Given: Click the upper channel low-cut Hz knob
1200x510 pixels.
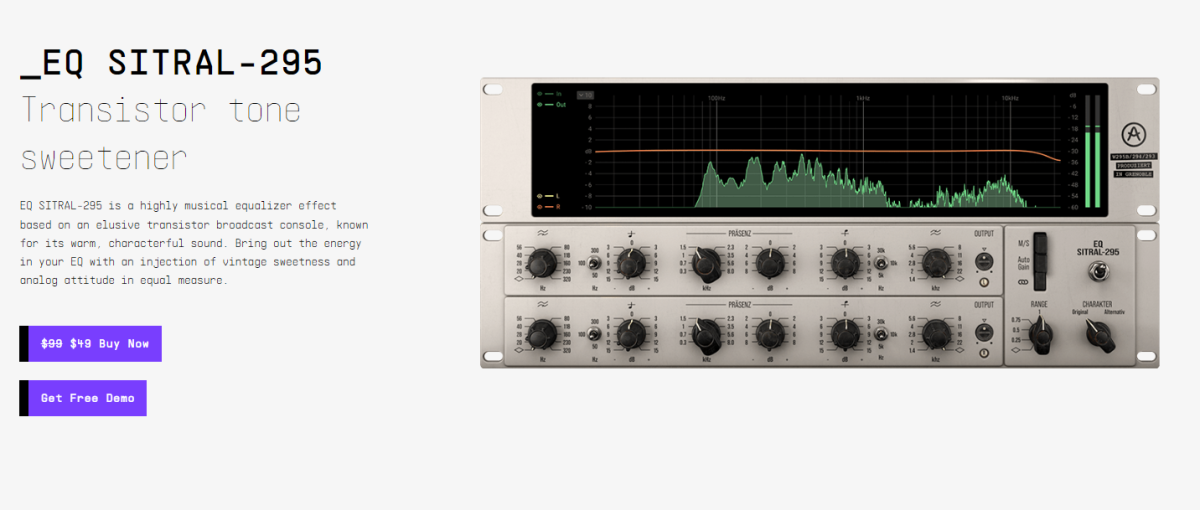Looking at the screenshot, I should tap(541, 264).
